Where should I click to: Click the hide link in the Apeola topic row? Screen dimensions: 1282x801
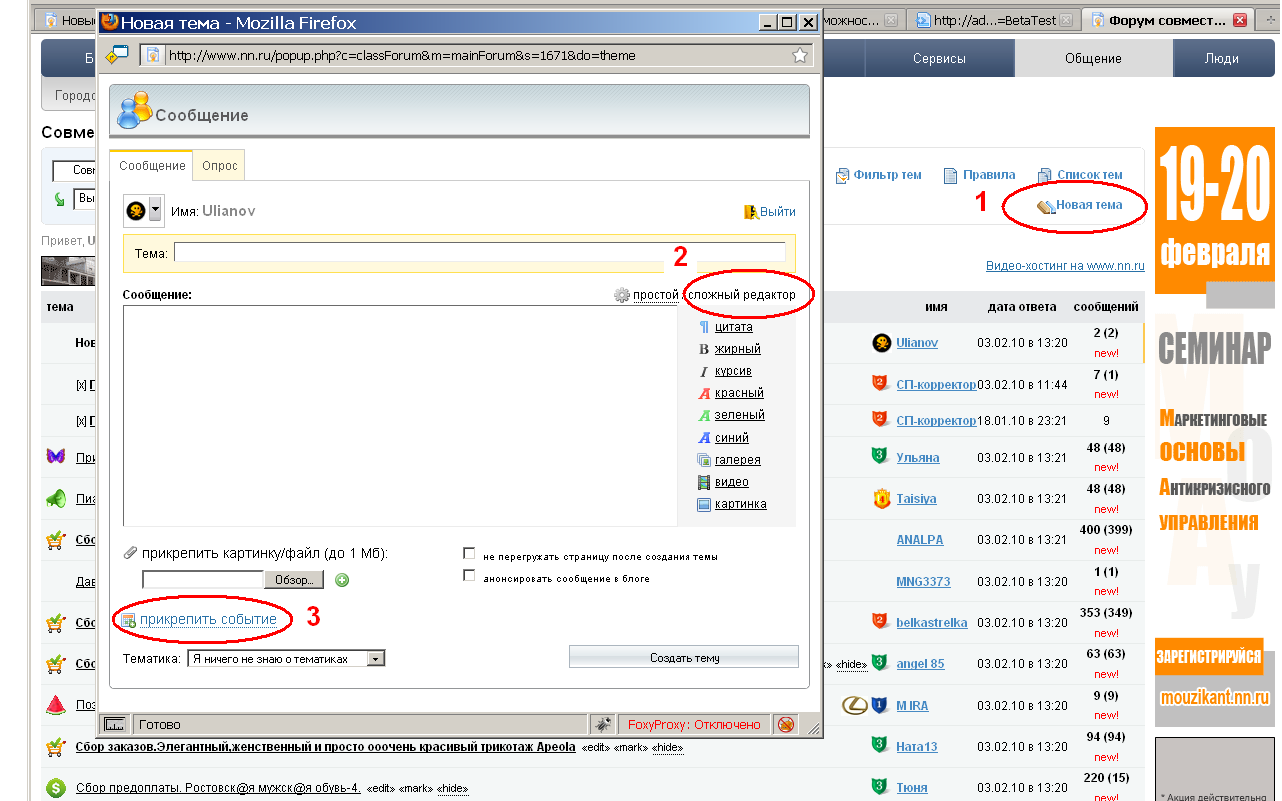point(668,747)
